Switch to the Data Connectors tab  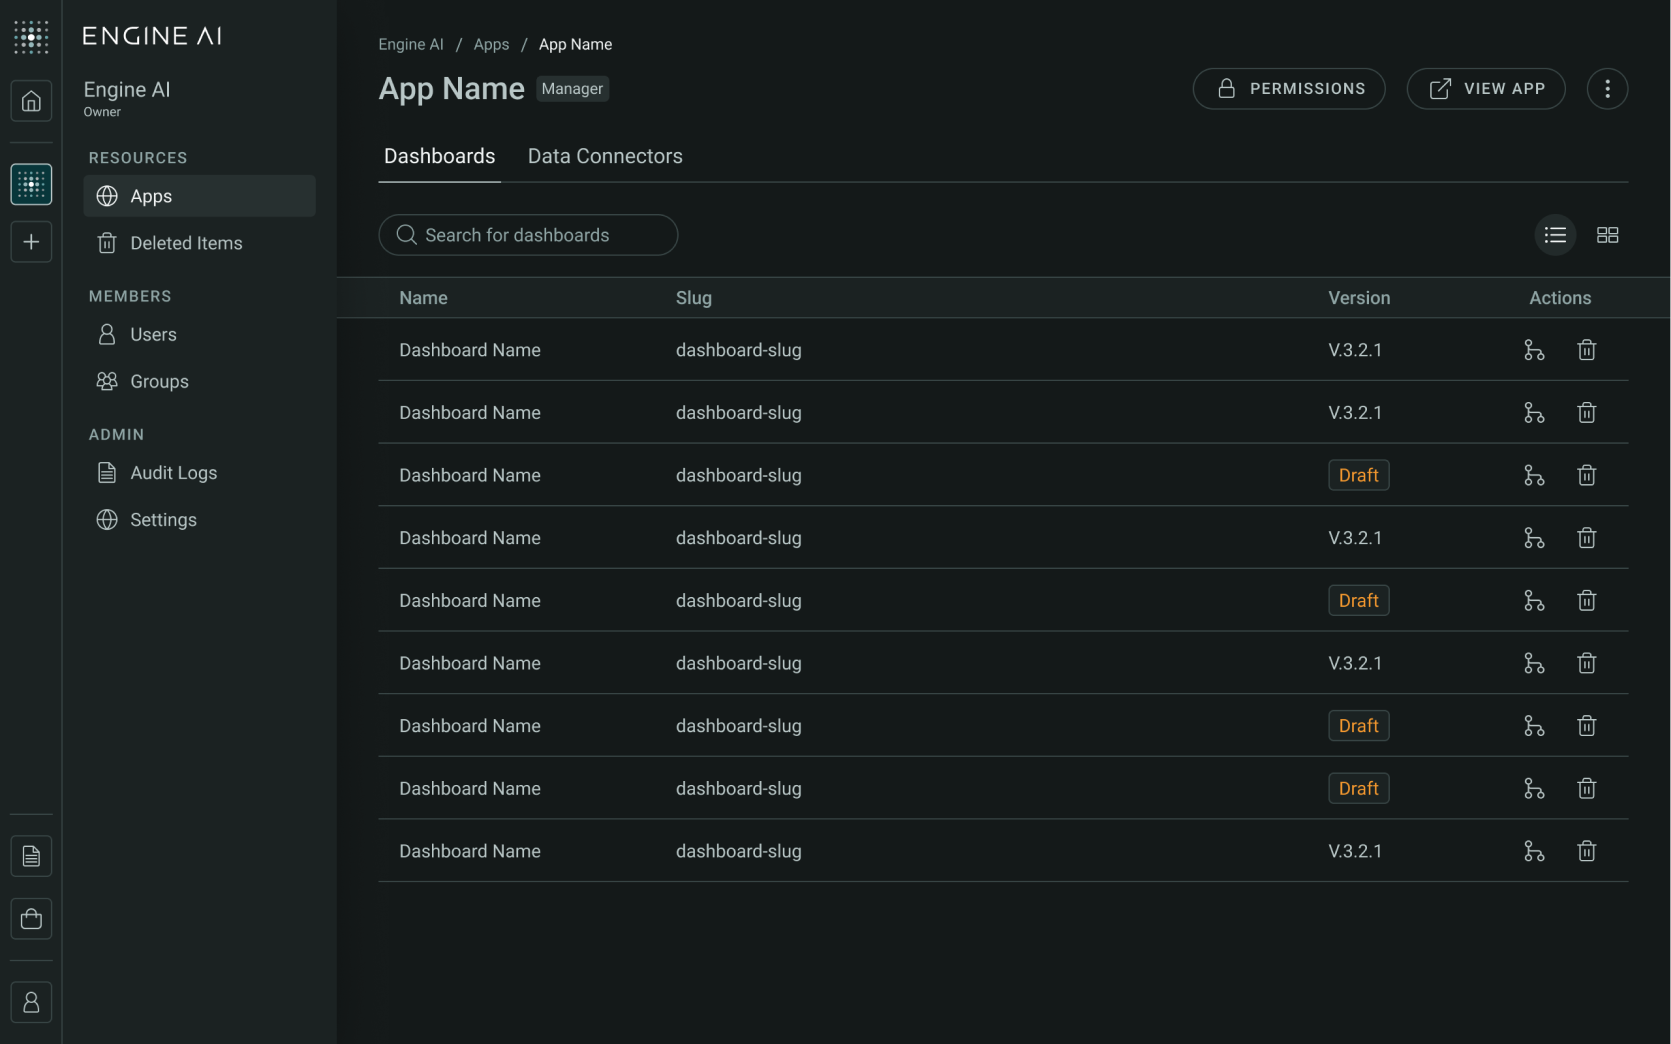605,156
